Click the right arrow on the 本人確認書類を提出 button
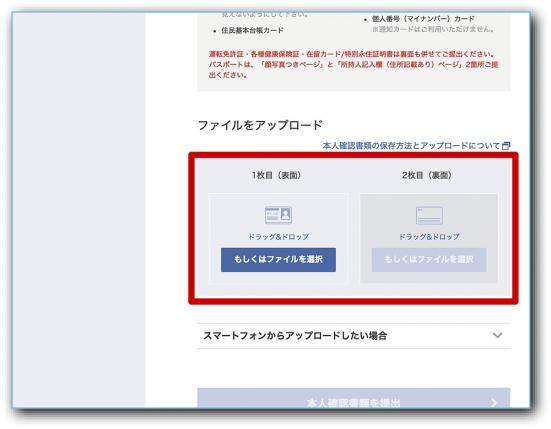551x429 pixels. (494, 402)
